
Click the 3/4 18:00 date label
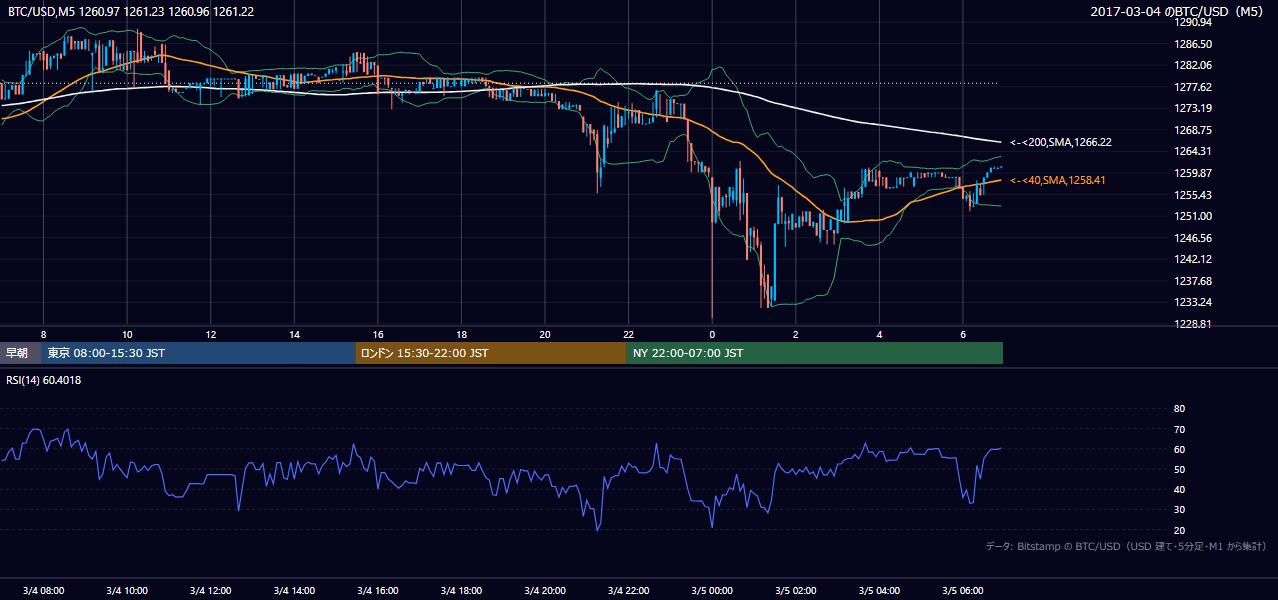tap(461, 590)
